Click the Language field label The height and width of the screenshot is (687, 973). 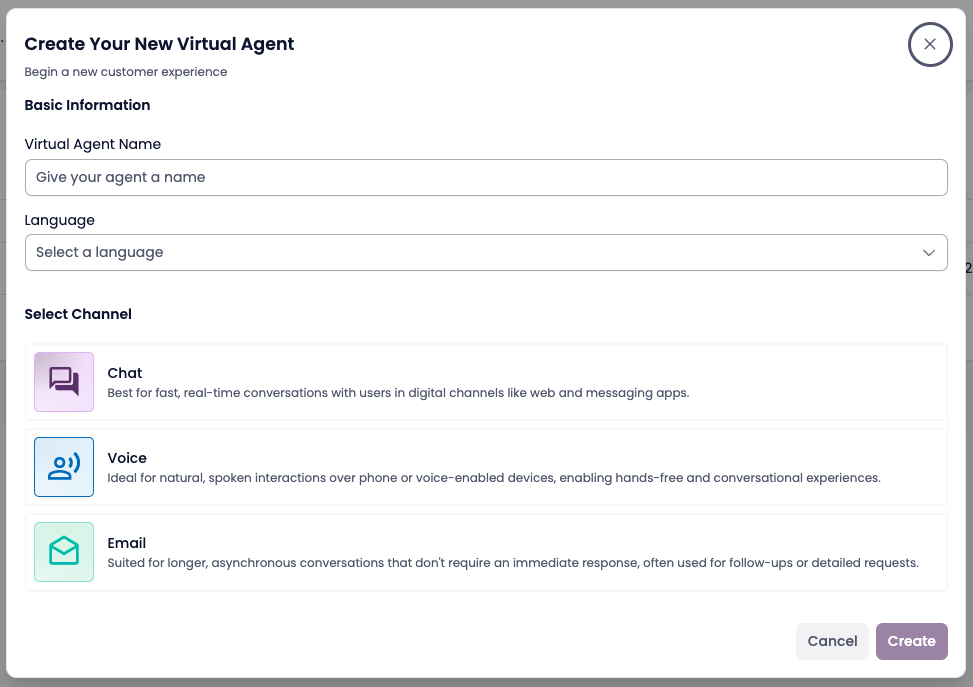point(60,220)
